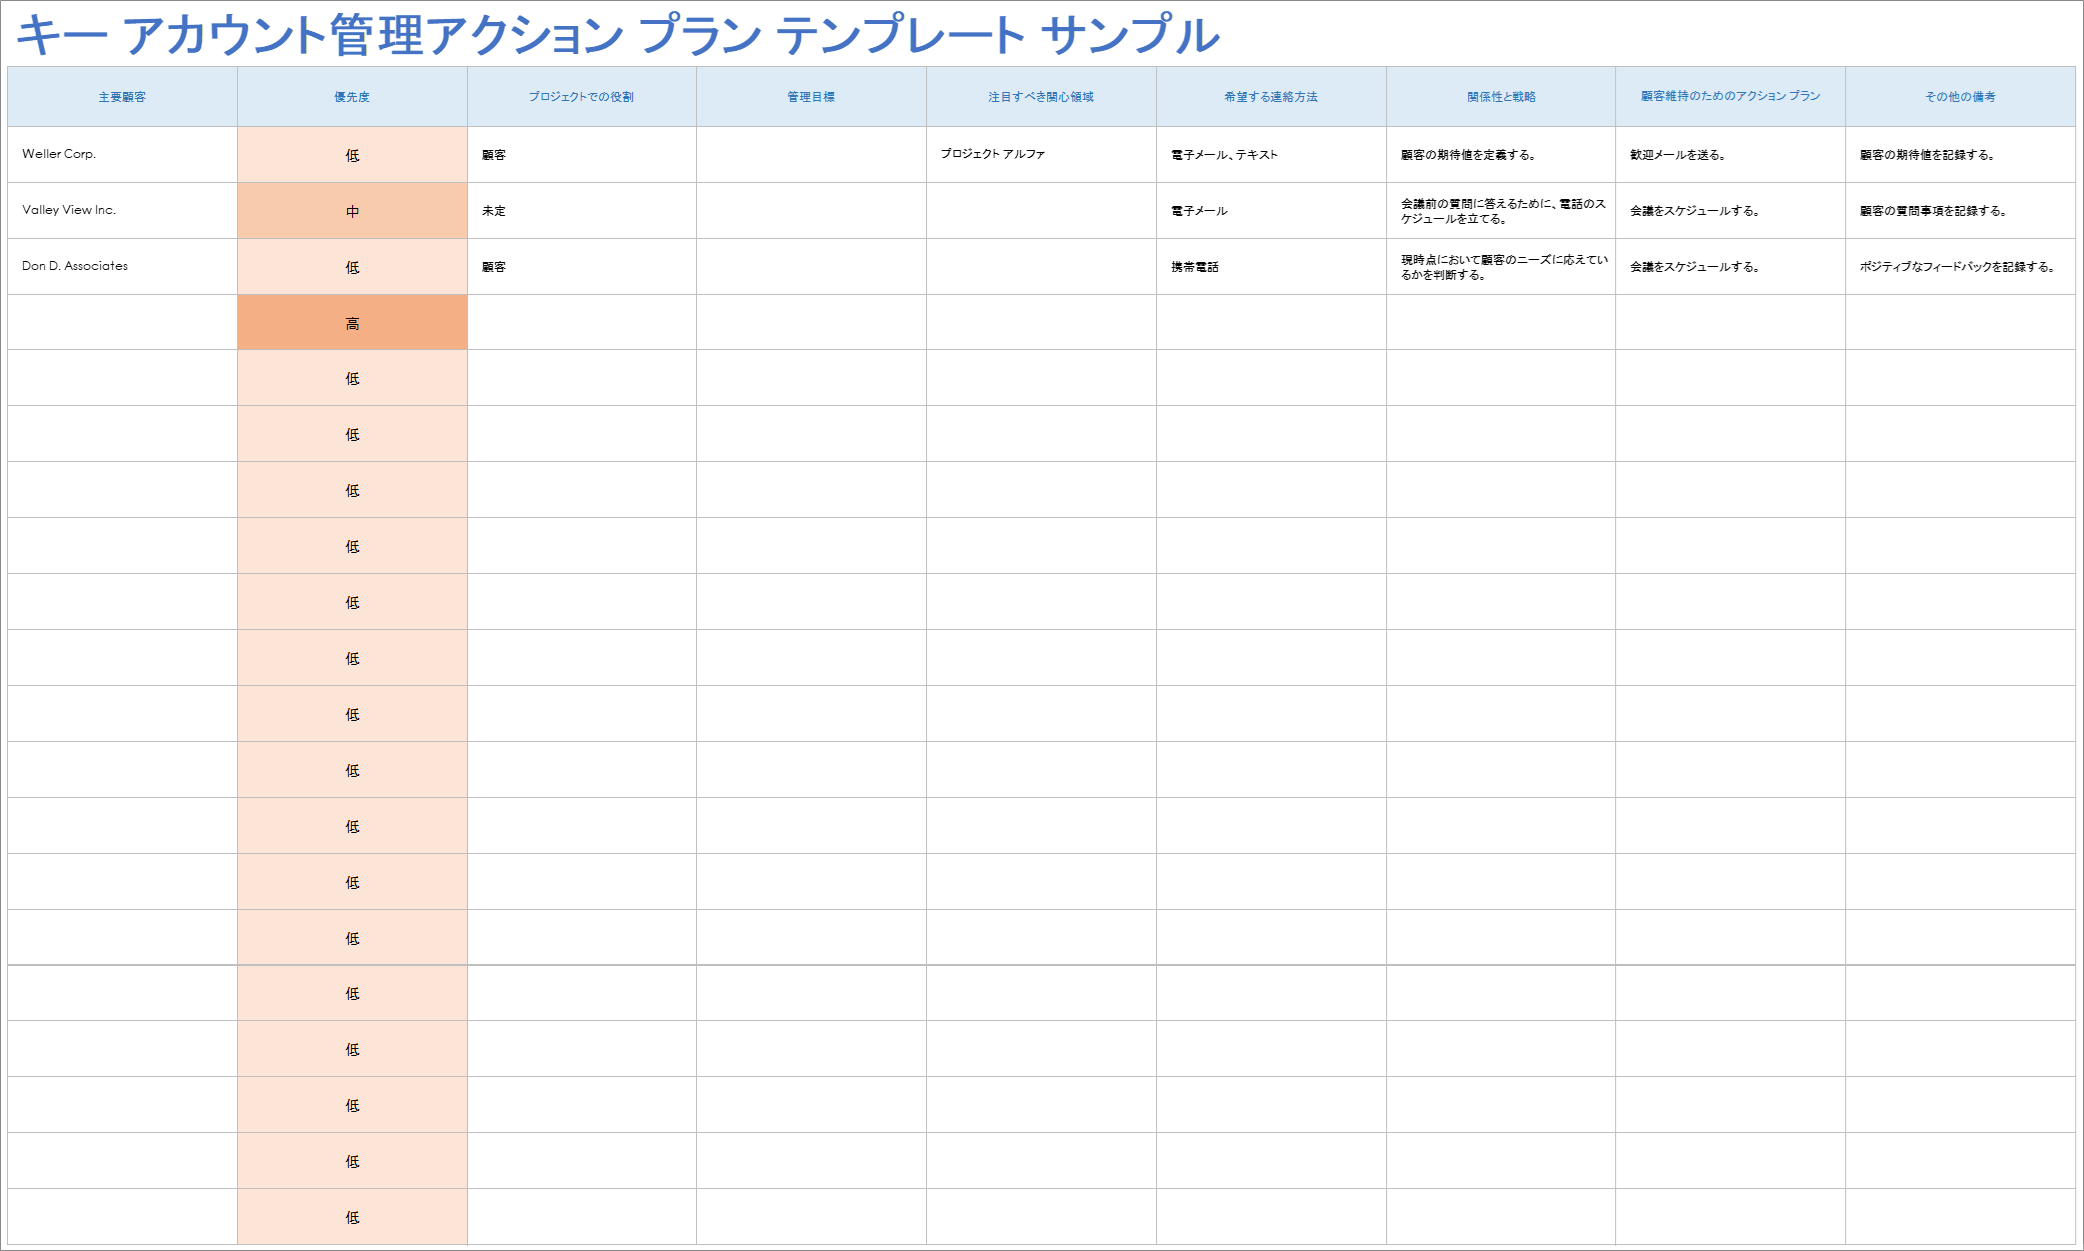Click 会議をスケジュールする。 in Don D. Associates row
The width and height of the screenshot is (2084, 1251).
click(x=1730, y=266)
